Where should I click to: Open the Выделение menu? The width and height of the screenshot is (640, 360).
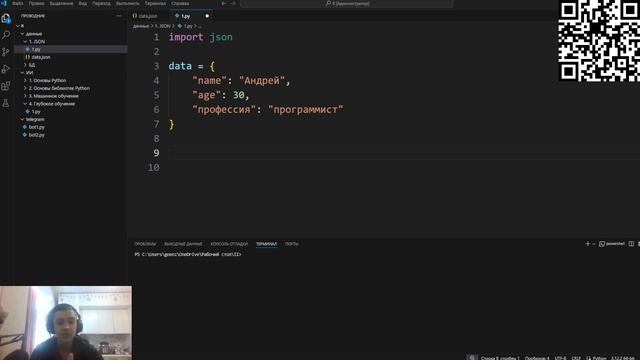[x=61, y=3]
